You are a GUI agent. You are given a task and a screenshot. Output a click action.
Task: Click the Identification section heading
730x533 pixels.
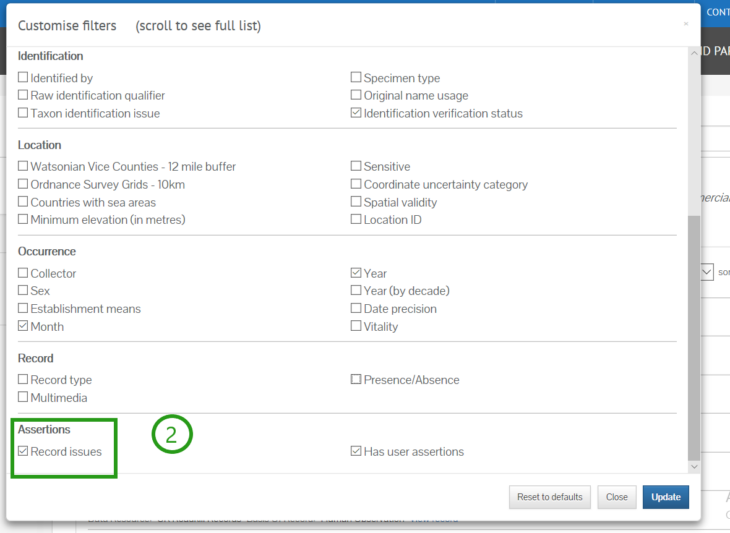[50, 56]
